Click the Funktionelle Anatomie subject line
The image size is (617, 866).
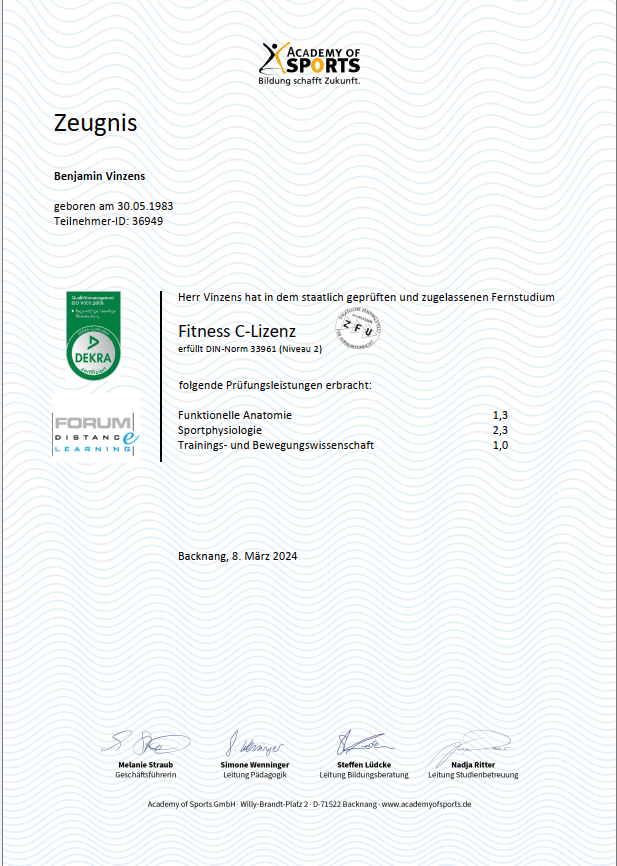pyautogui.click(x=235, y=415)
